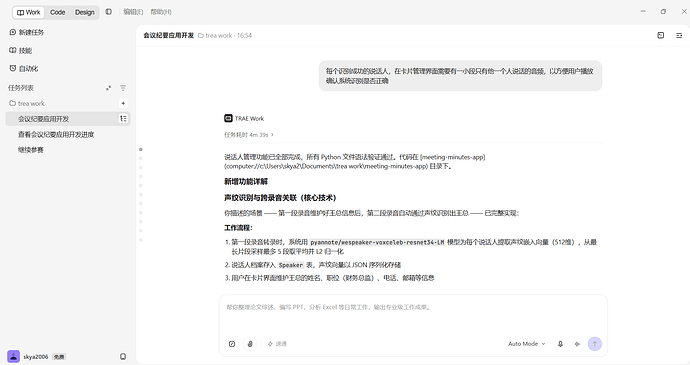Image resolution: width=690 pixels, height=365 pixels.
Task: Open the 继续参赛 task
Action: point(30,150)
